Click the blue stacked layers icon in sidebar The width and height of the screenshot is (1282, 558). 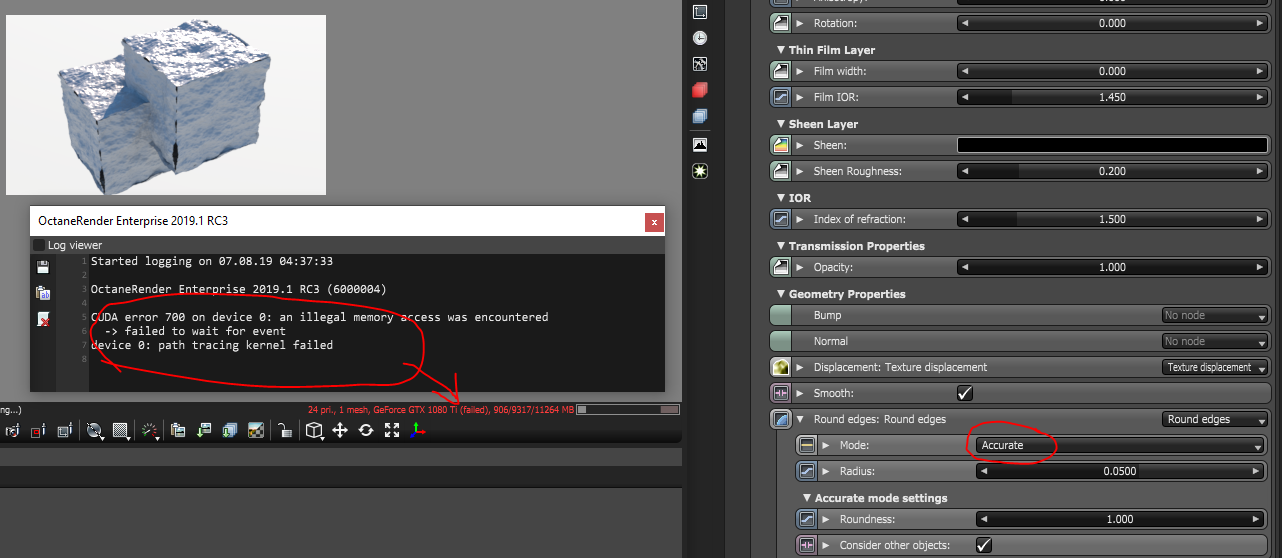[x=700, y=117]
